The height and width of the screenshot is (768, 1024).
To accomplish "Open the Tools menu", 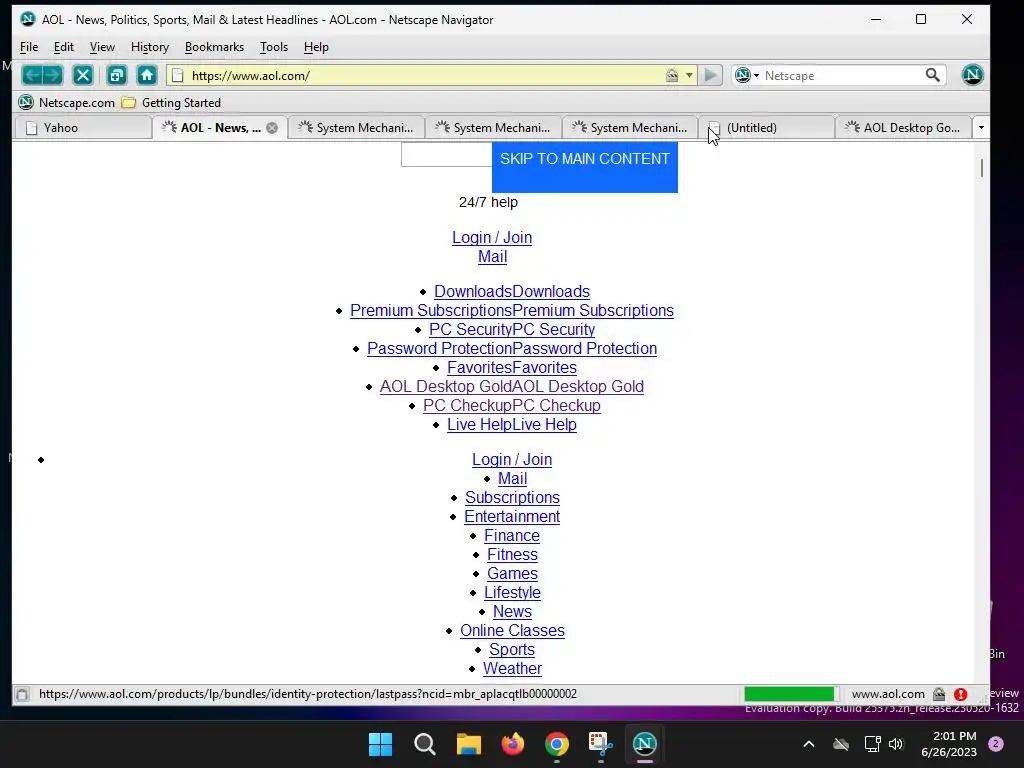I will coord(274,47).
